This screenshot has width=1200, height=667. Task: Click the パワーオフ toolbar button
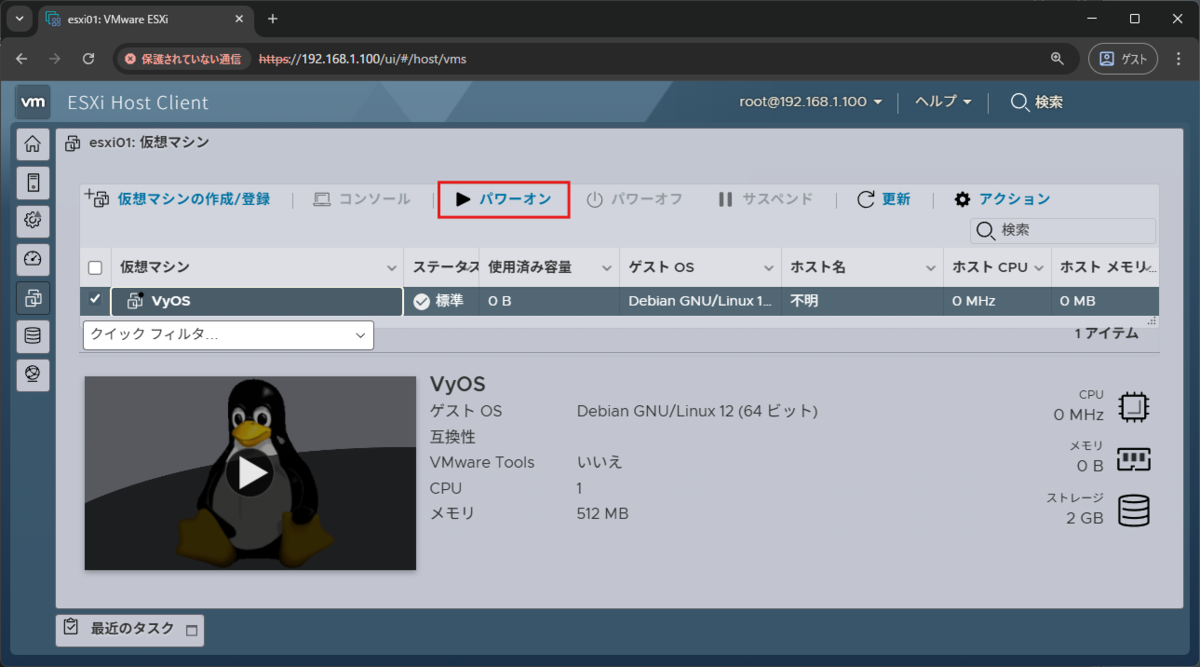coord(634,199)
